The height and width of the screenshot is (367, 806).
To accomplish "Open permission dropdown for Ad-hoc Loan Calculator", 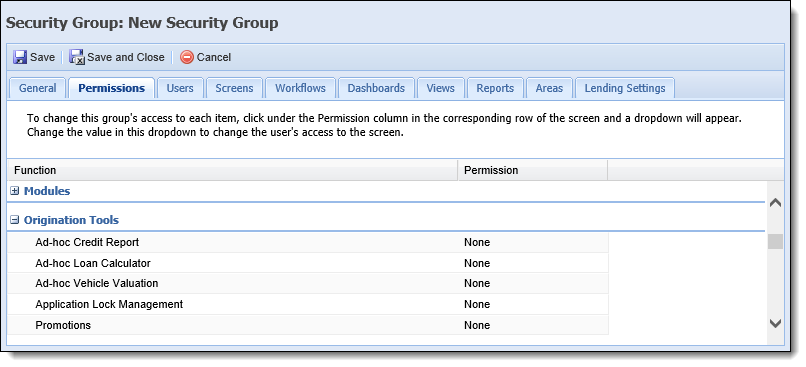I will (533, 263).
